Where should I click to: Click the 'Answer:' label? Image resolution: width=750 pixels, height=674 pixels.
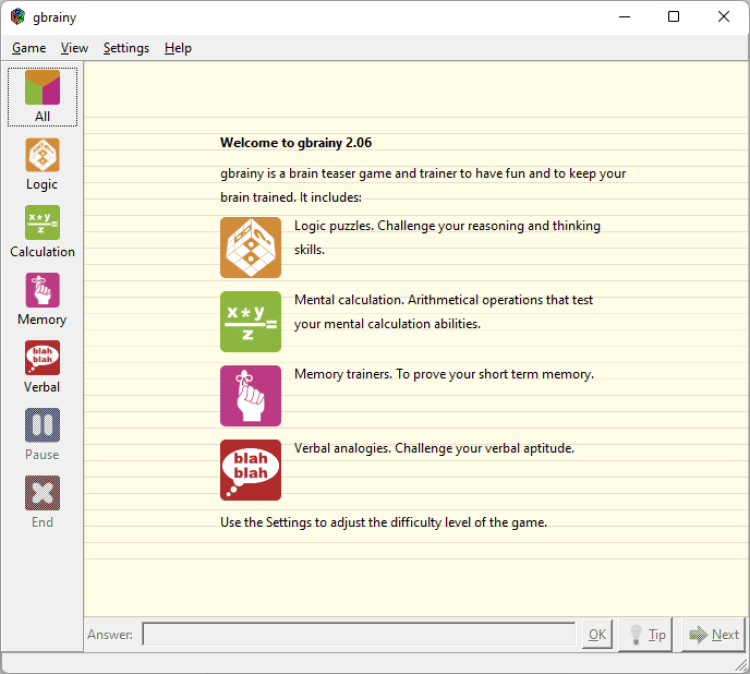(110, 634)
